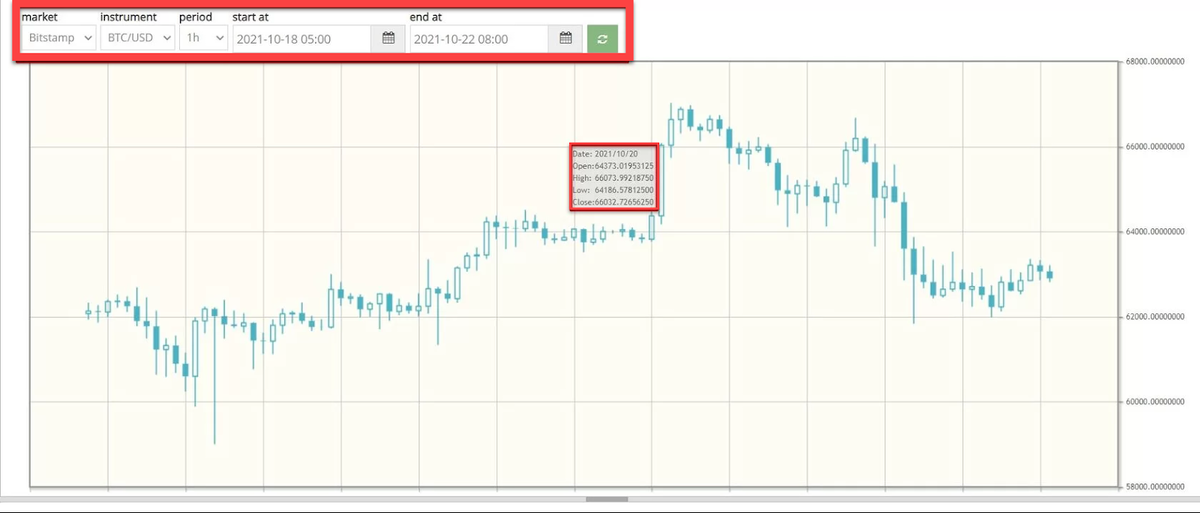Click the end at date field
Image resolution: width=1200 pixels, height=513 pixels.
[479, 39]
